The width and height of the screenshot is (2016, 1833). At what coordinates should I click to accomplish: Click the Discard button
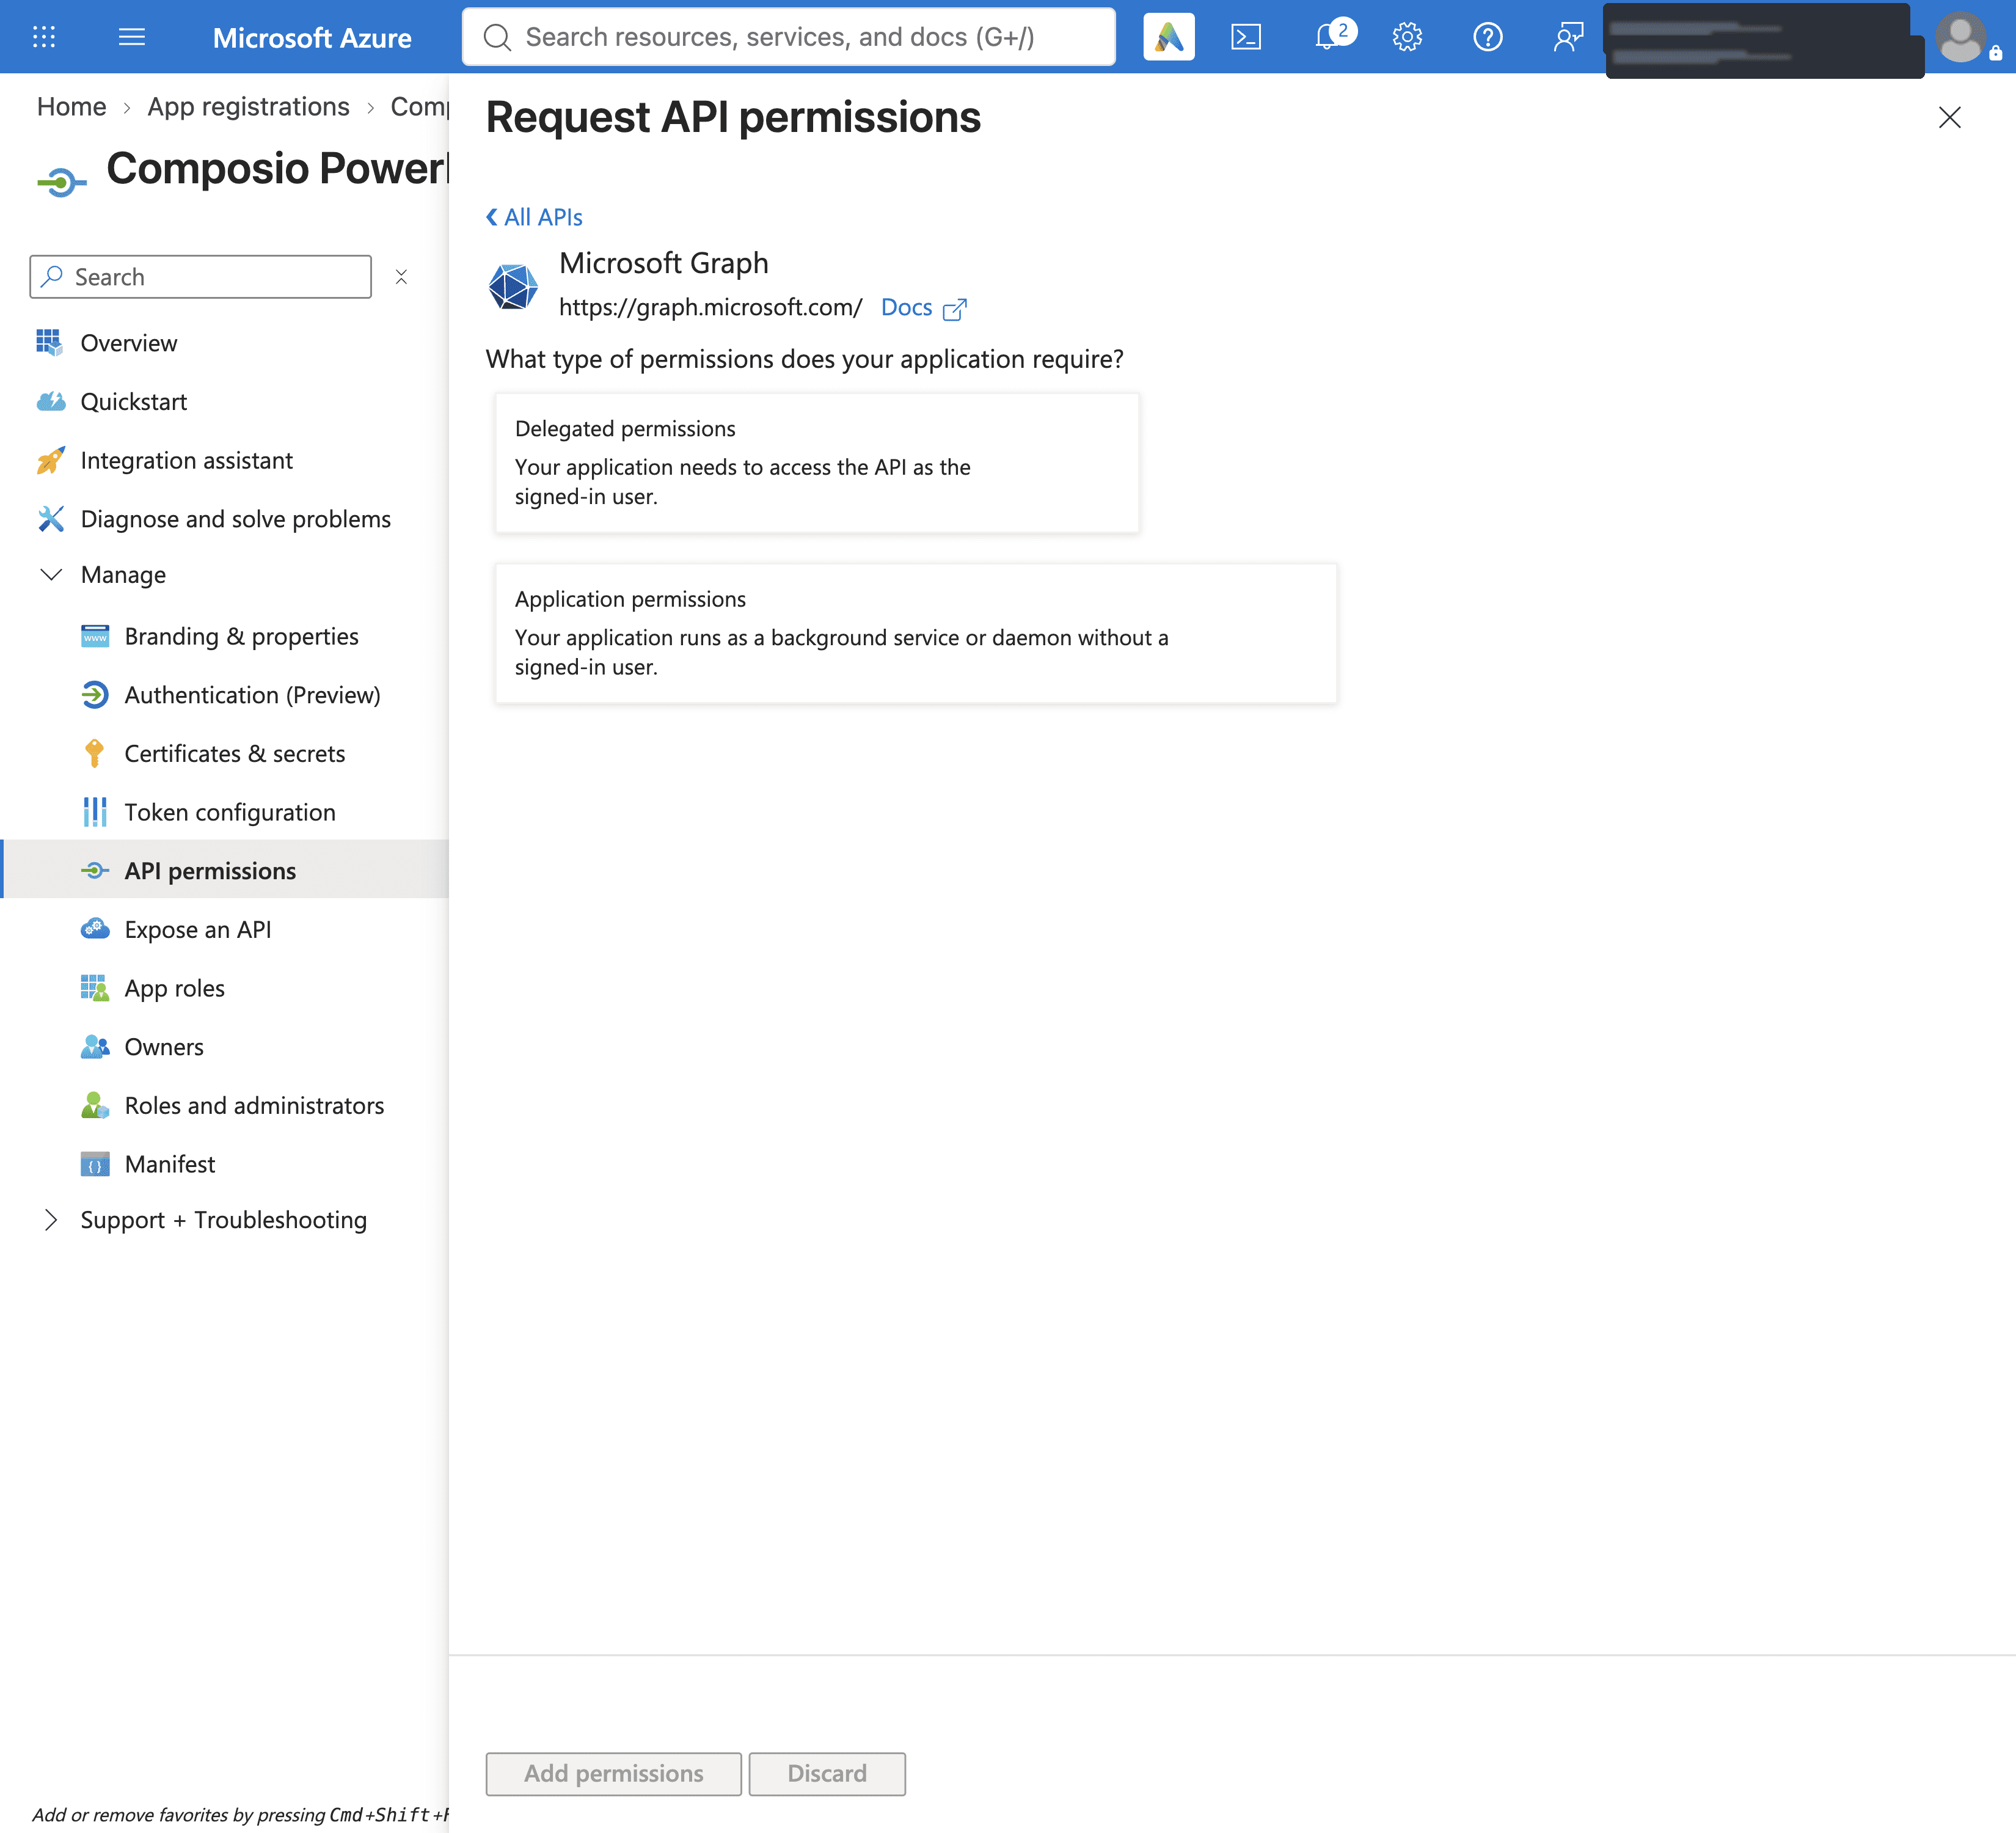click(827, 1773)
